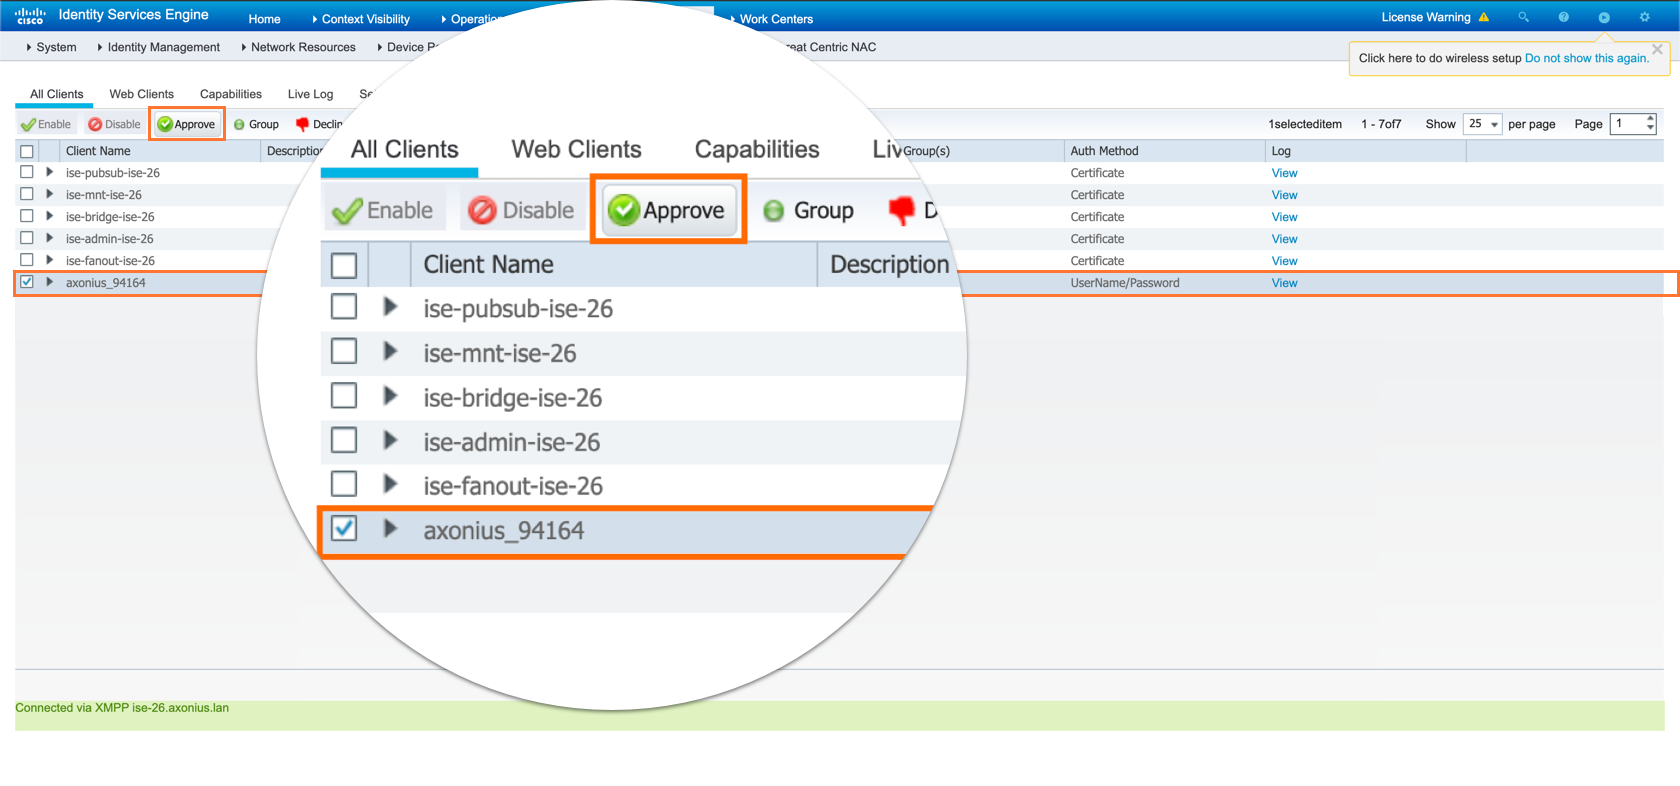Open help via the question mark icon
Viewport: 1680px width, 786px height.
[1564, 17]
